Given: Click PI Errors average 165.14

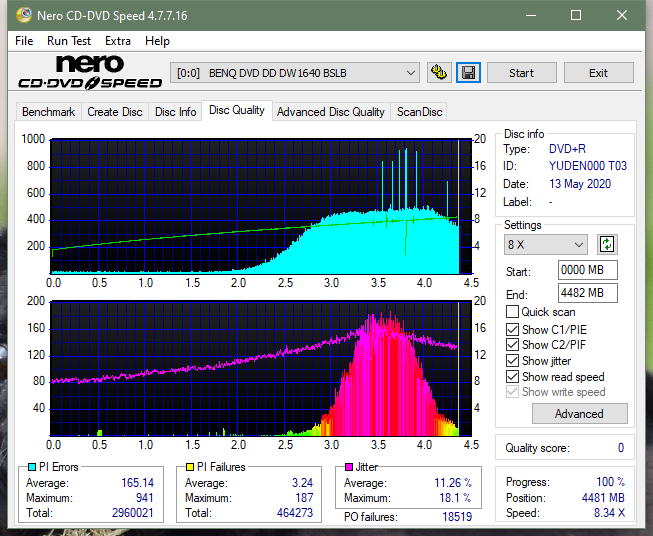Looking at the screenshot, I should click(137, 483).
